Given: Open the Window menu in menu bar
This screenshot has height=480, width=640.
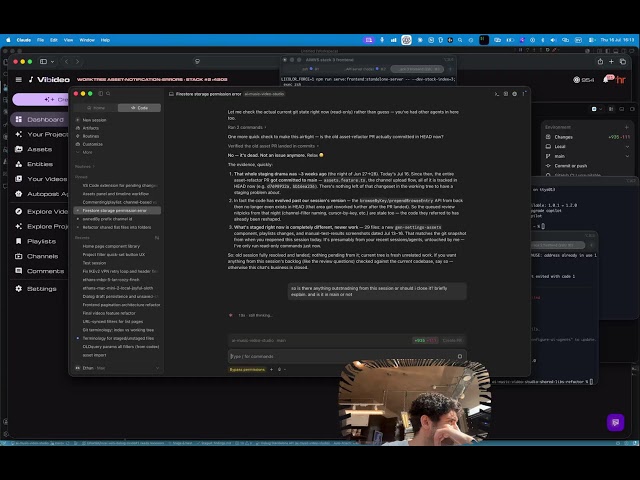Looking at the screenshot, I should 87,40.
